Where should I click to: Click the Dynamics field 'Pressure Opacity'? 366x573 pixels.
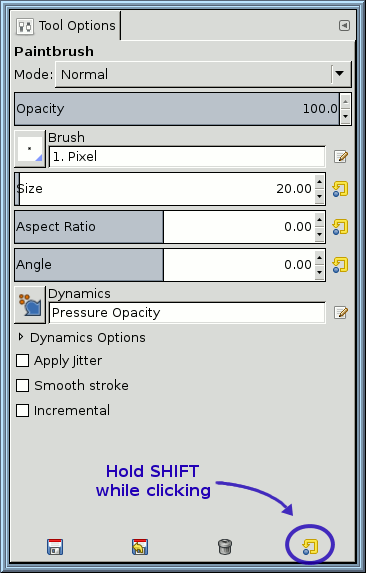tap(187, 313)
